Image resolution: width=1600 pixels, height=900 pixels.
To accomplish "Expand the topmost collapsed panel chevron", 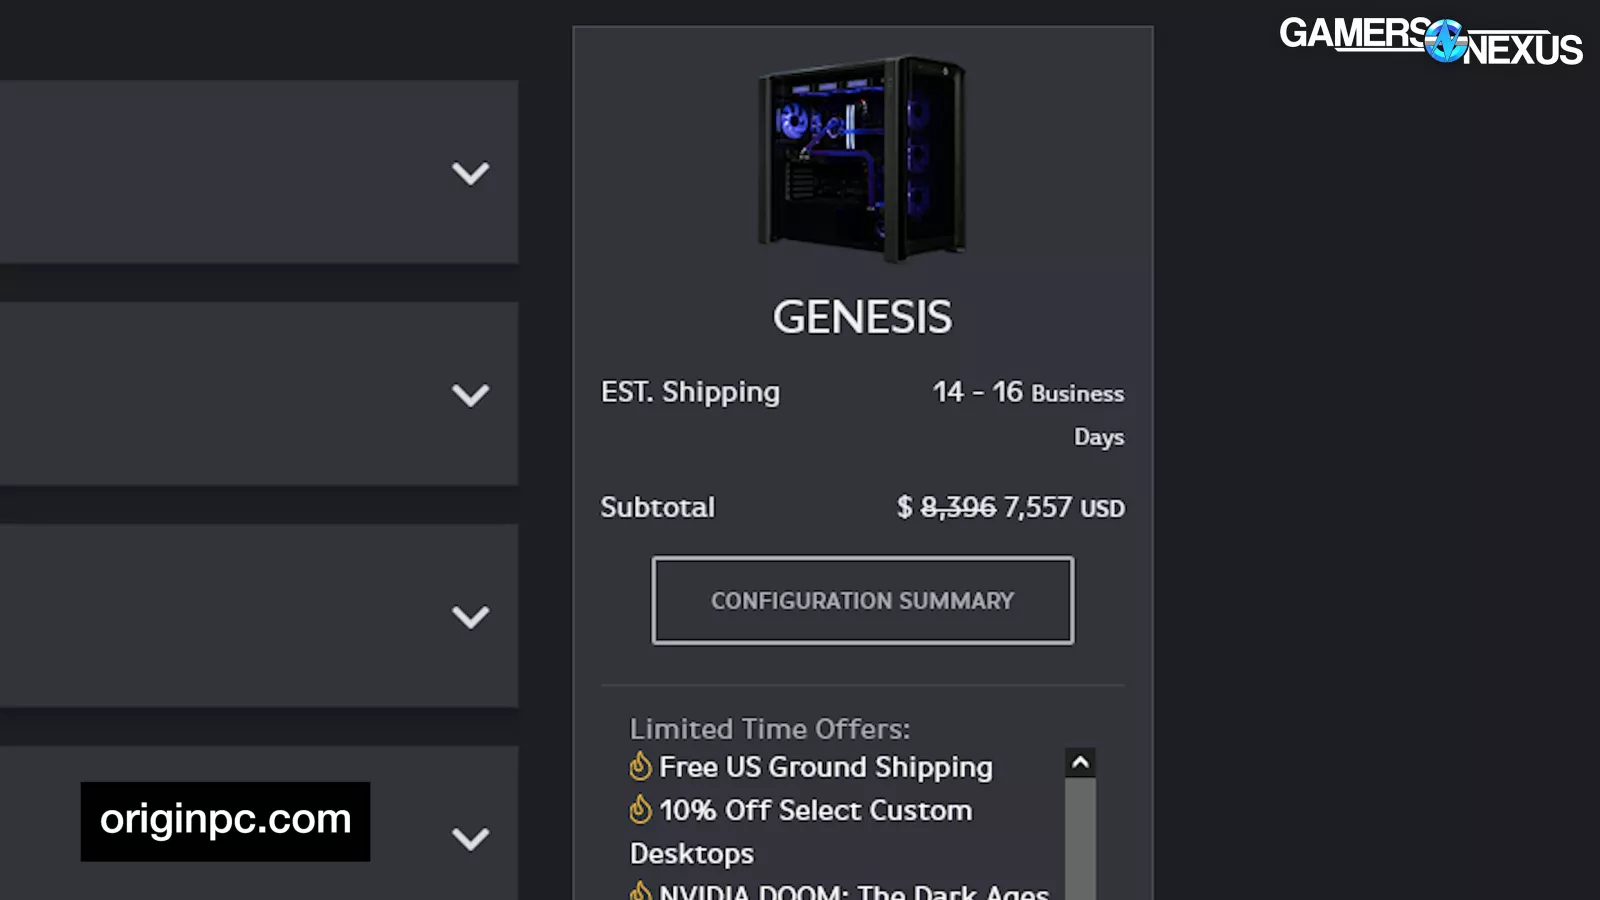I will click(x=470, y=173).
